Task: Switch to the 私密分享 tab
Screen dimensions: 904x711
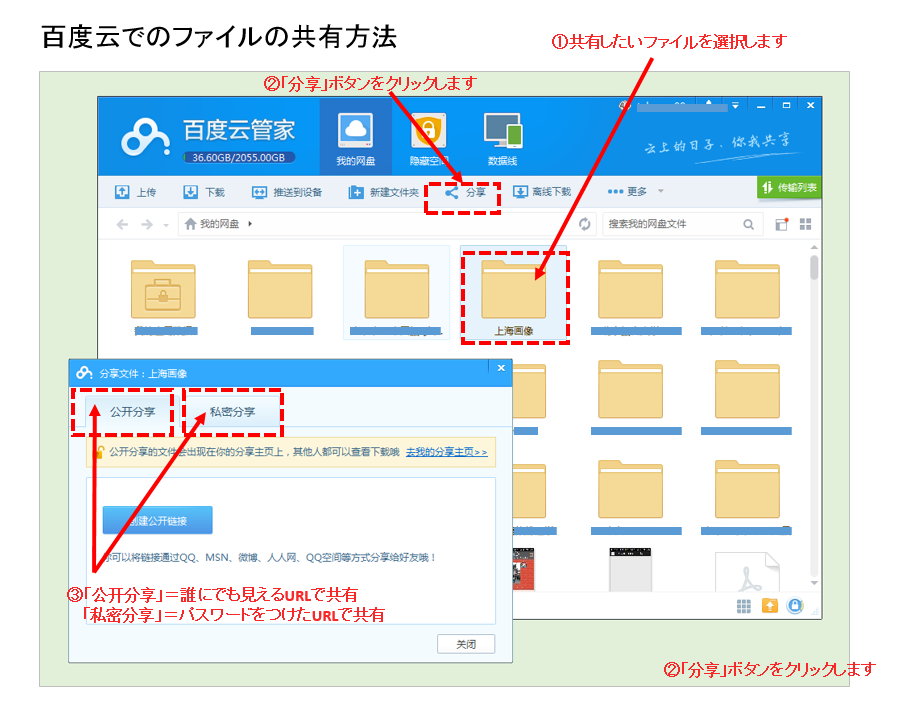Action: click(x=232, y=412)
